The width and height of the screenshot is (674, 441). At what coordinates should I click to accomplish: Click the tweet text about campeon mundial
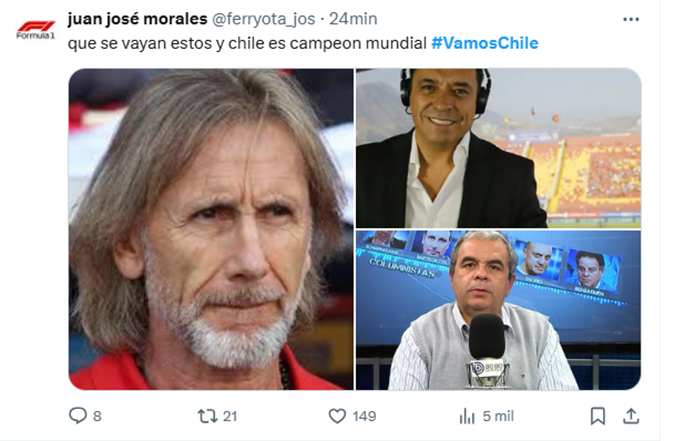(247, 43)
